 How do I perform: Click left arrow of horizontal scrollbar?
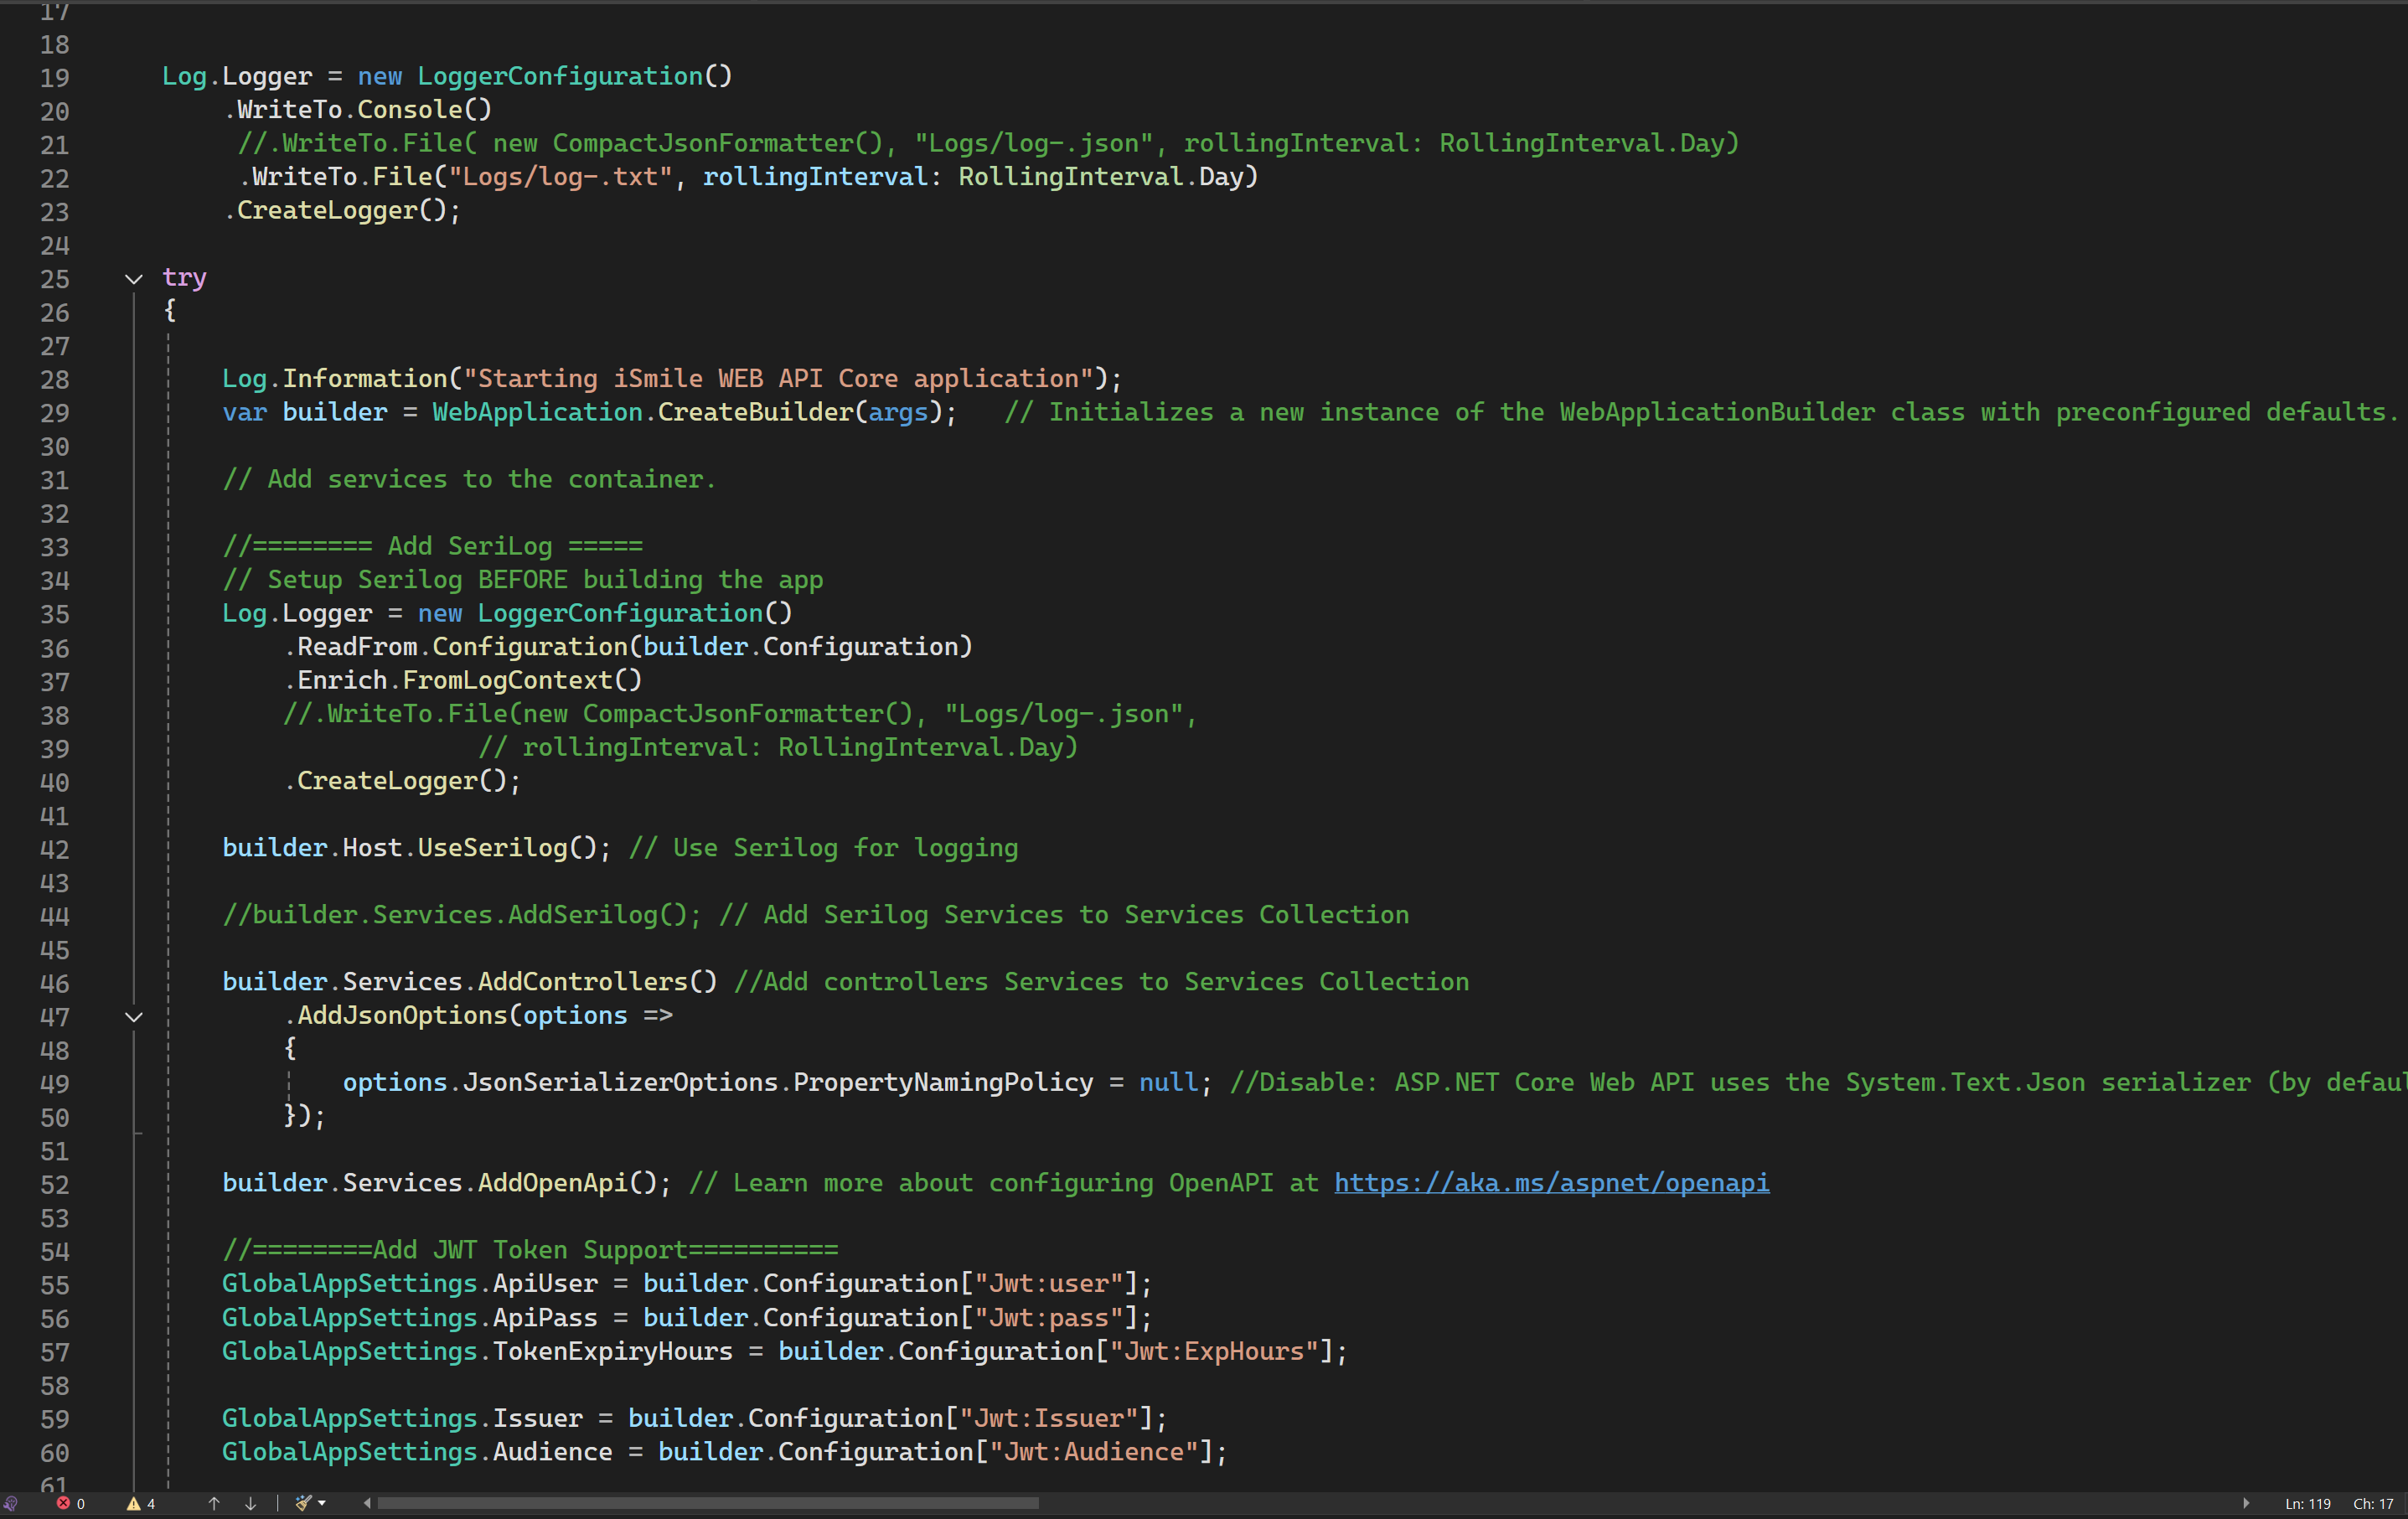pyautogui.click(x=367, y=1503)
